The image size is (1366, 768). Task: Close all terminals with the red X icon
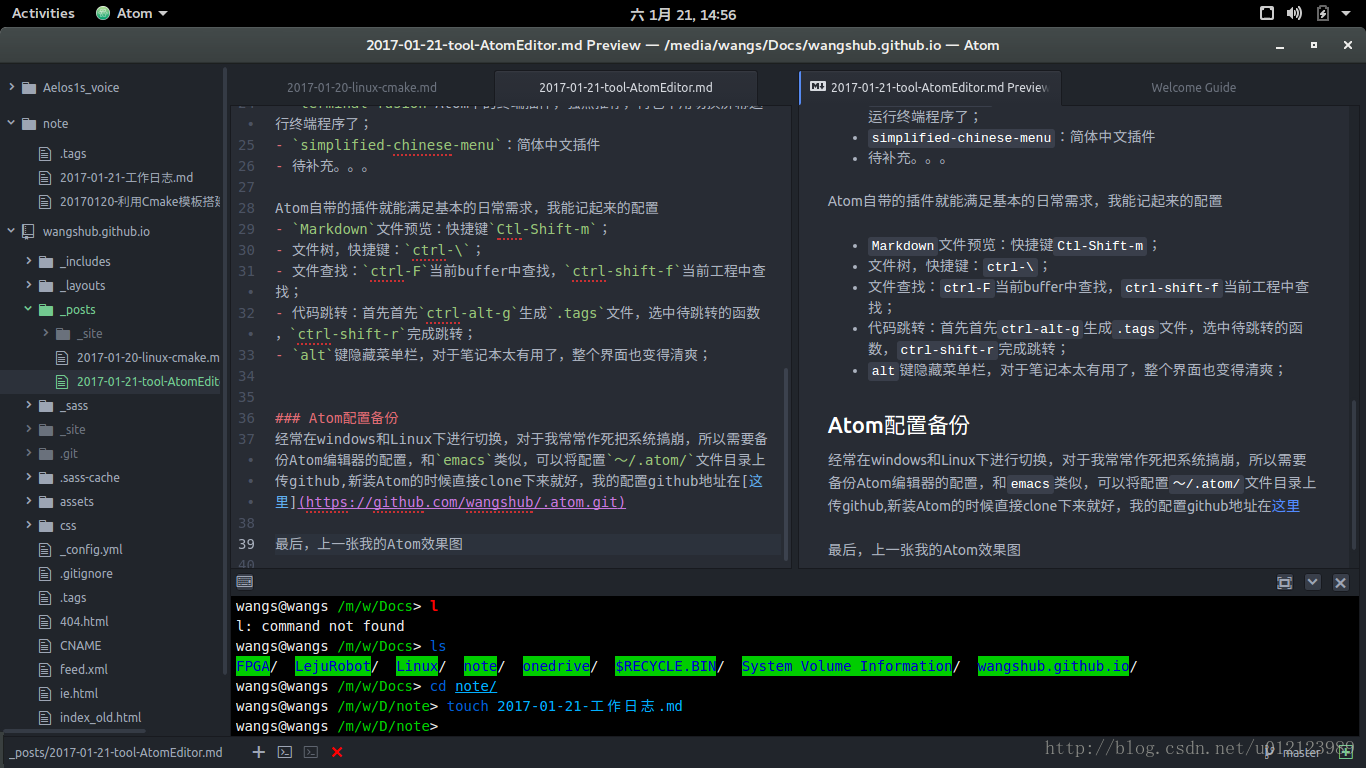point(337,752)
